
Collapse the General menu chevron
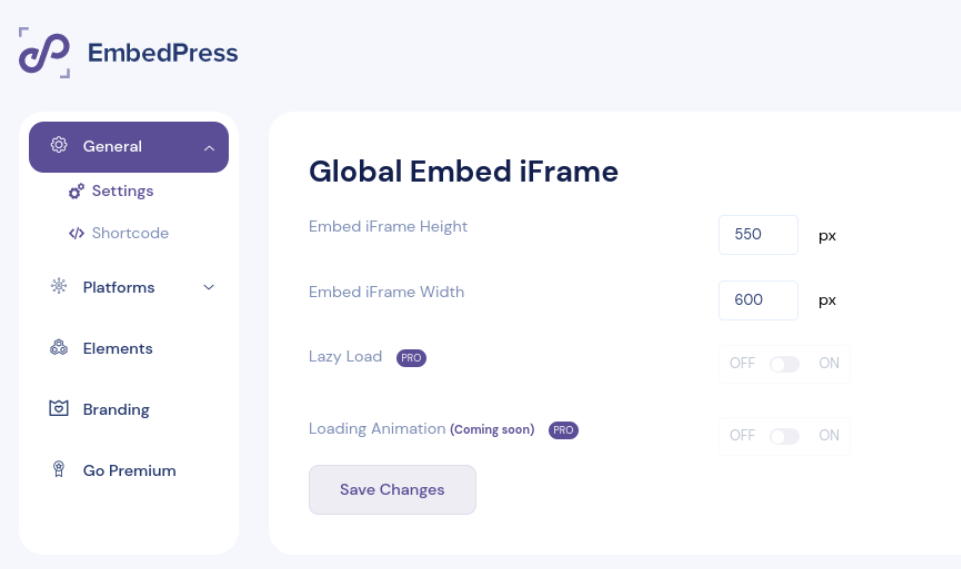[209, 148]
